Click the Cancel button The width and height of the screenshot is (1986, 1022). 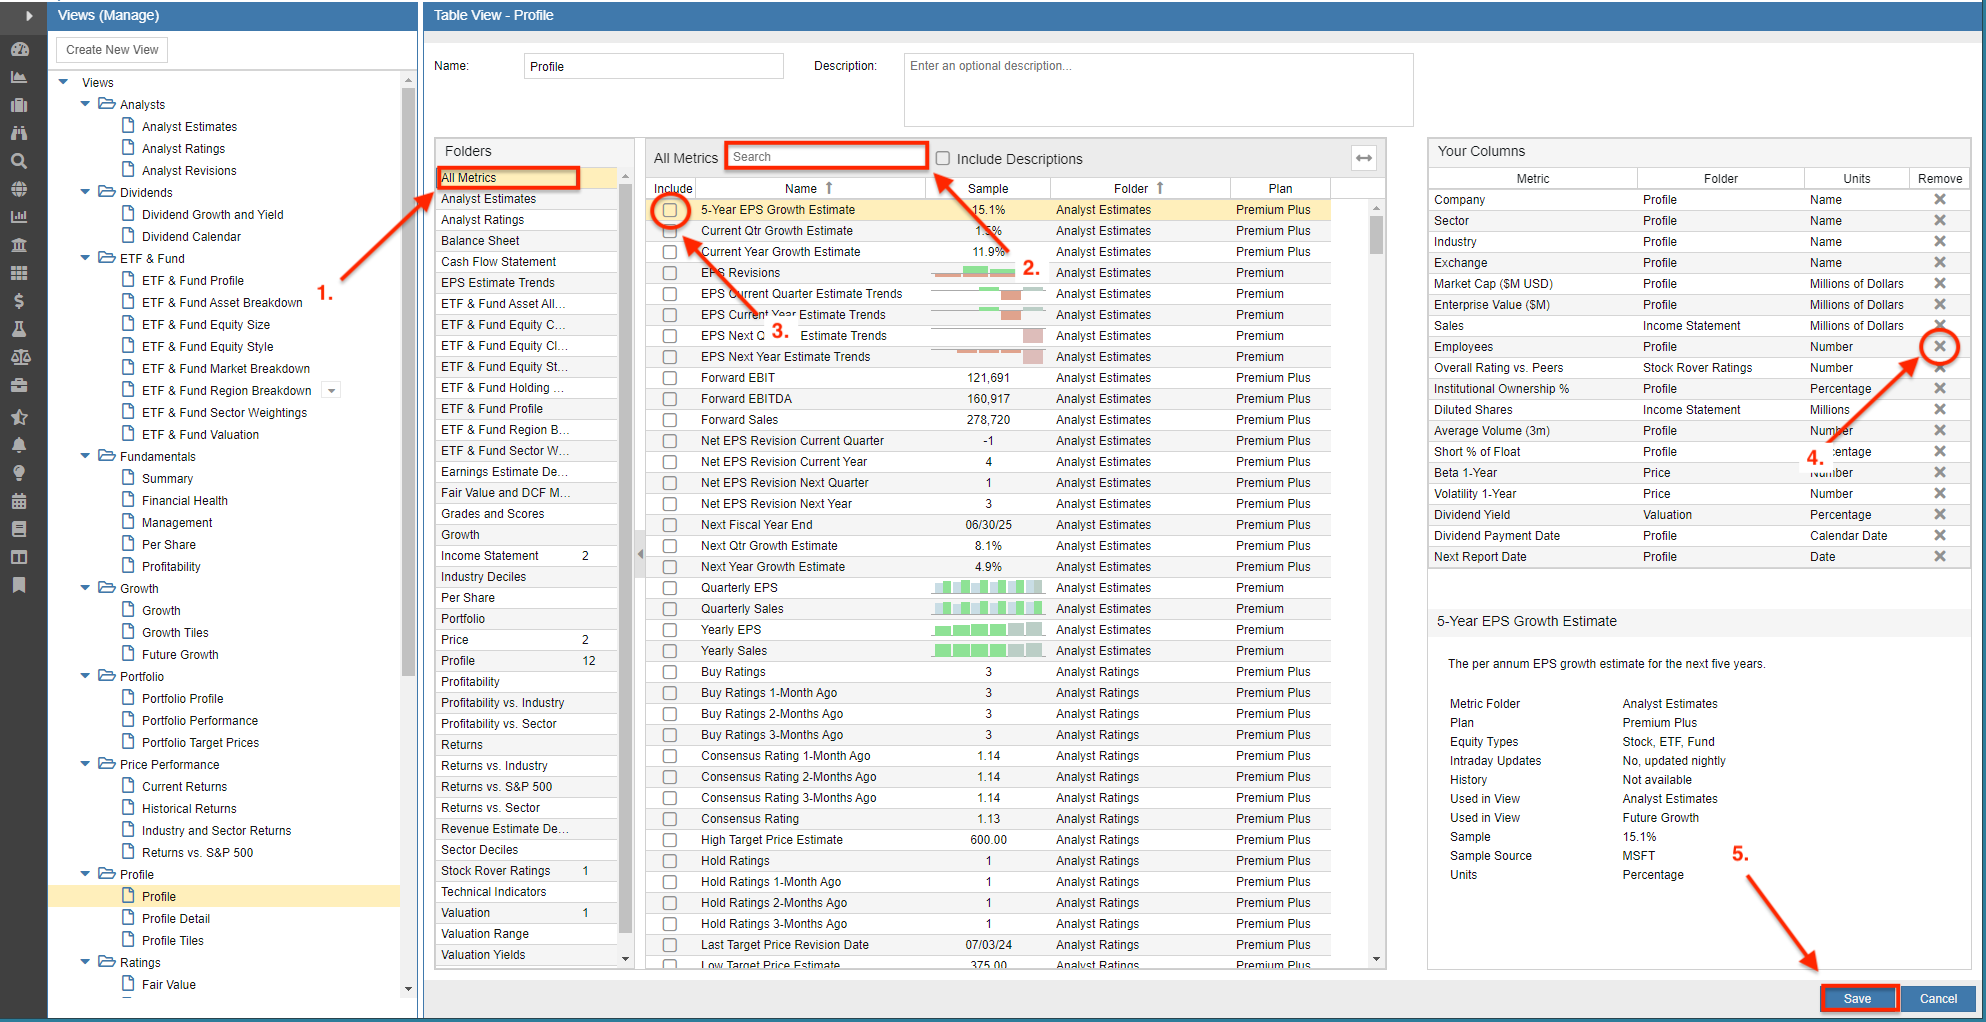(x=1938, y=998)
